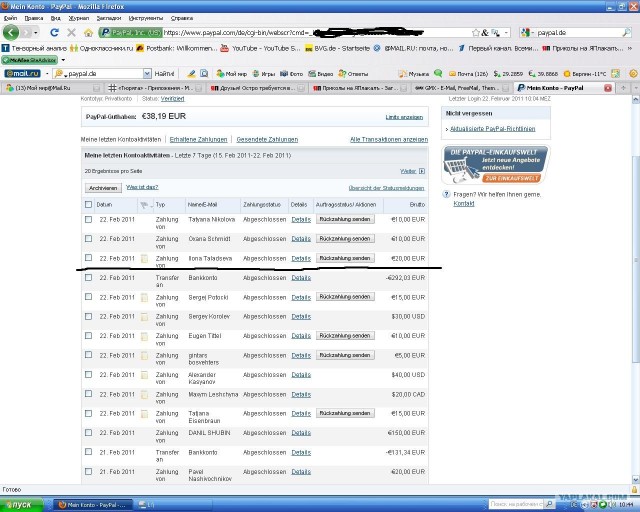Expand the address bar URL dropdown arrow
Screen dimensions: 640x512
pyautogui.click(x=507, y=32)
